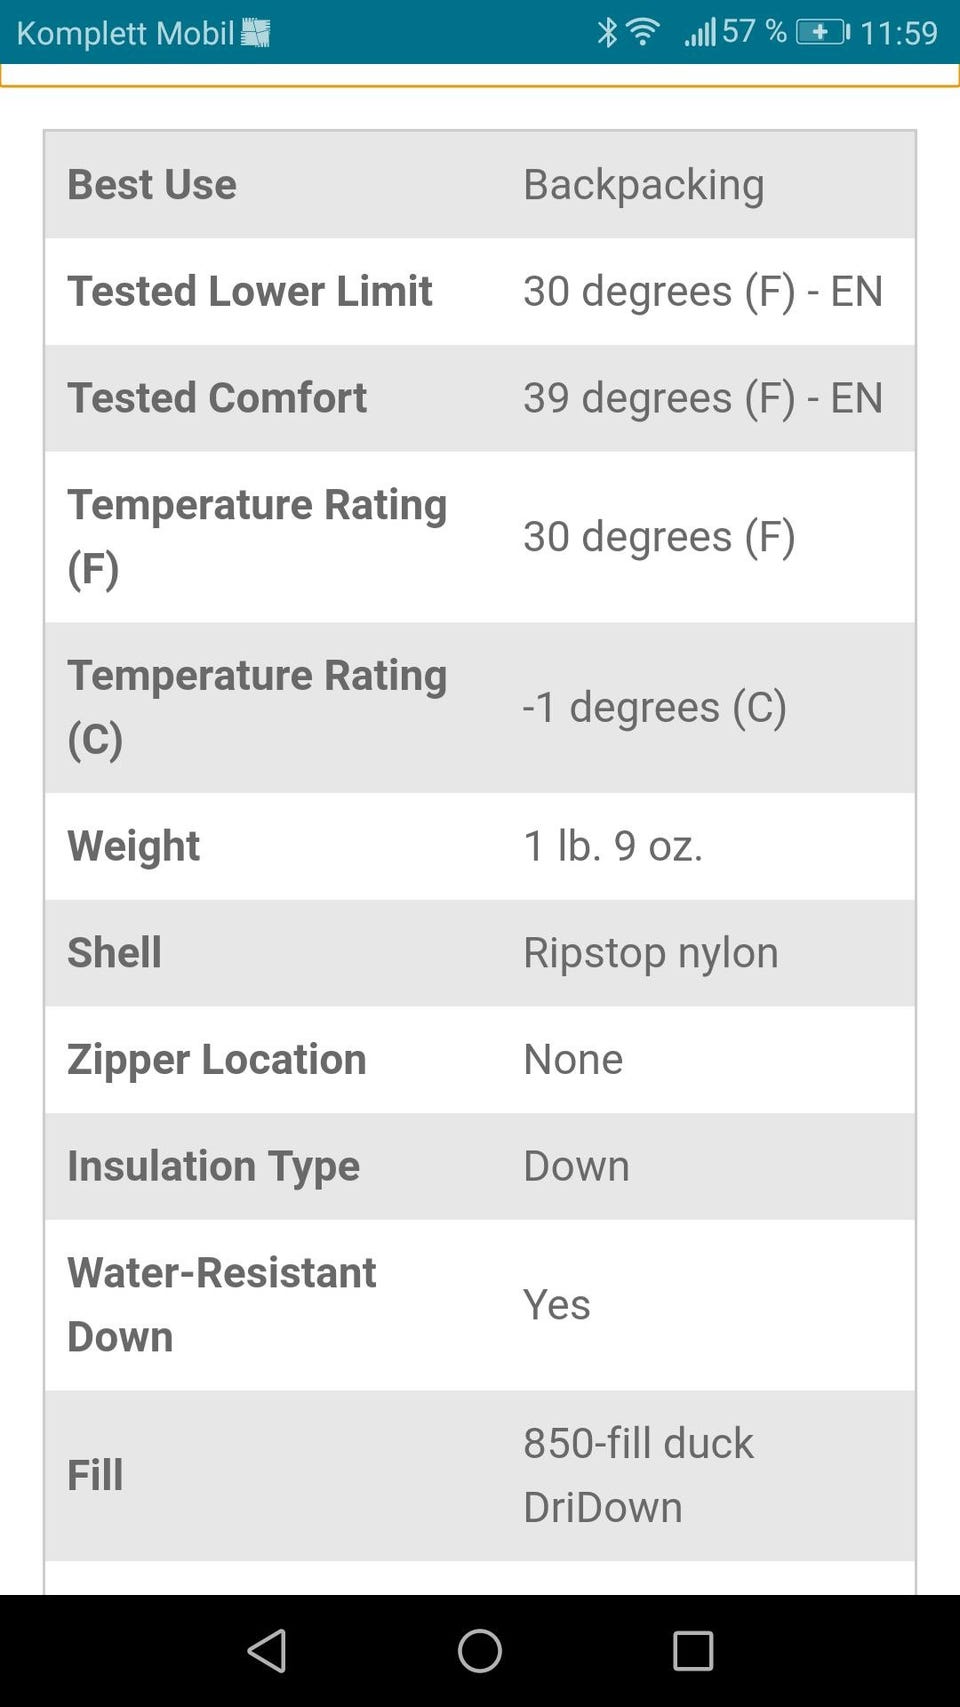Tap the Backpacking value cell

[643, 185]
